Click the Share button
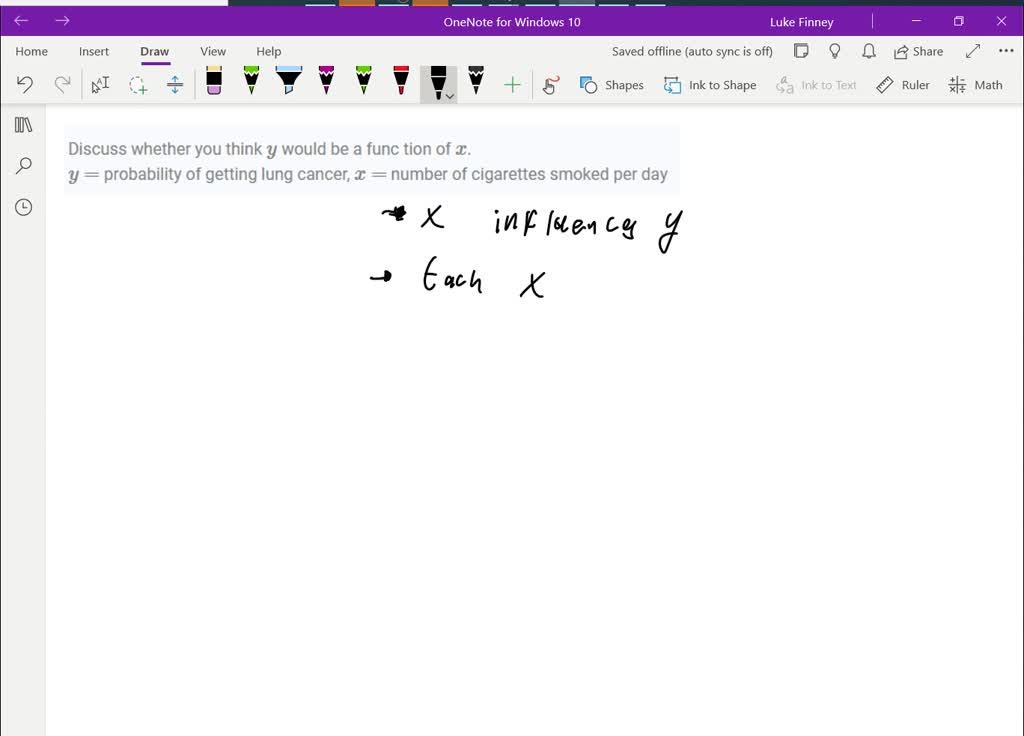The height and width of the screenshot is (736, 1024). (918, 51)
